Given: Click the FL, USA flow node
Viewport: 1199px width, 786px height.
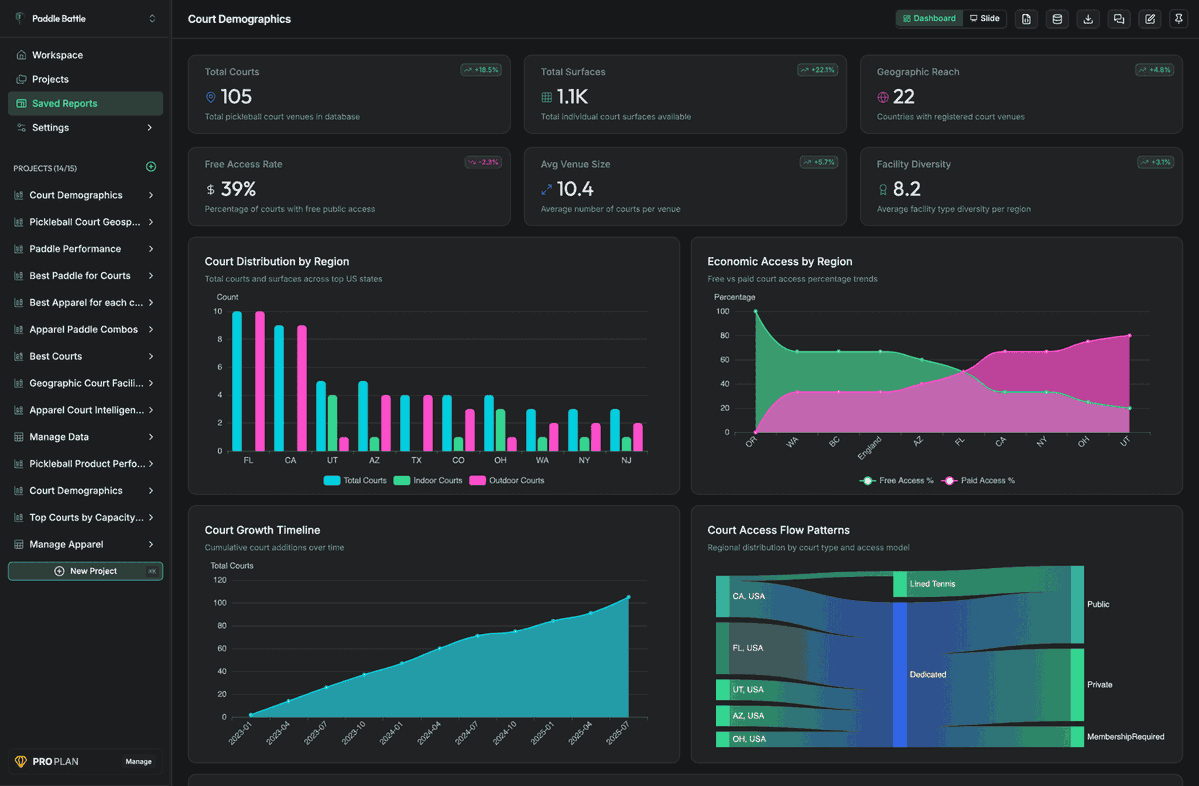Looking at the screenshot, I should [x=723, y=648].
